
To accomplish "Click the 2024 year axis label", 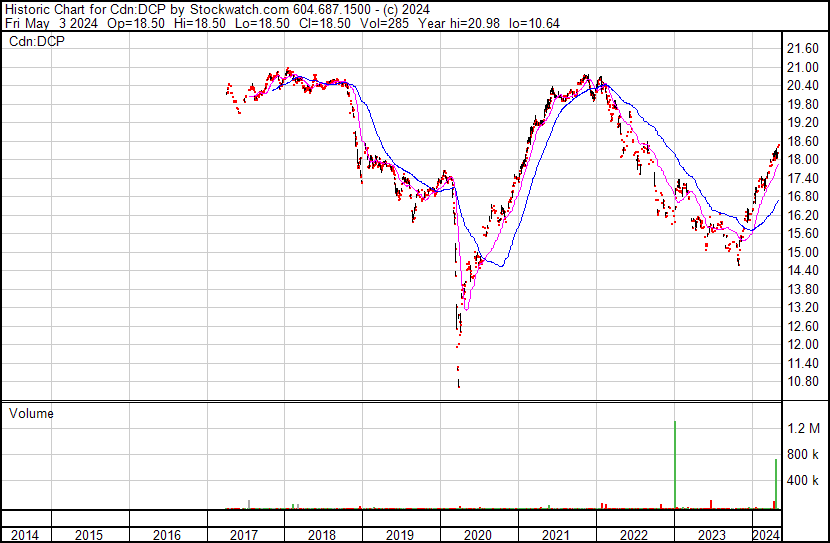I will [x=766, y=535].
